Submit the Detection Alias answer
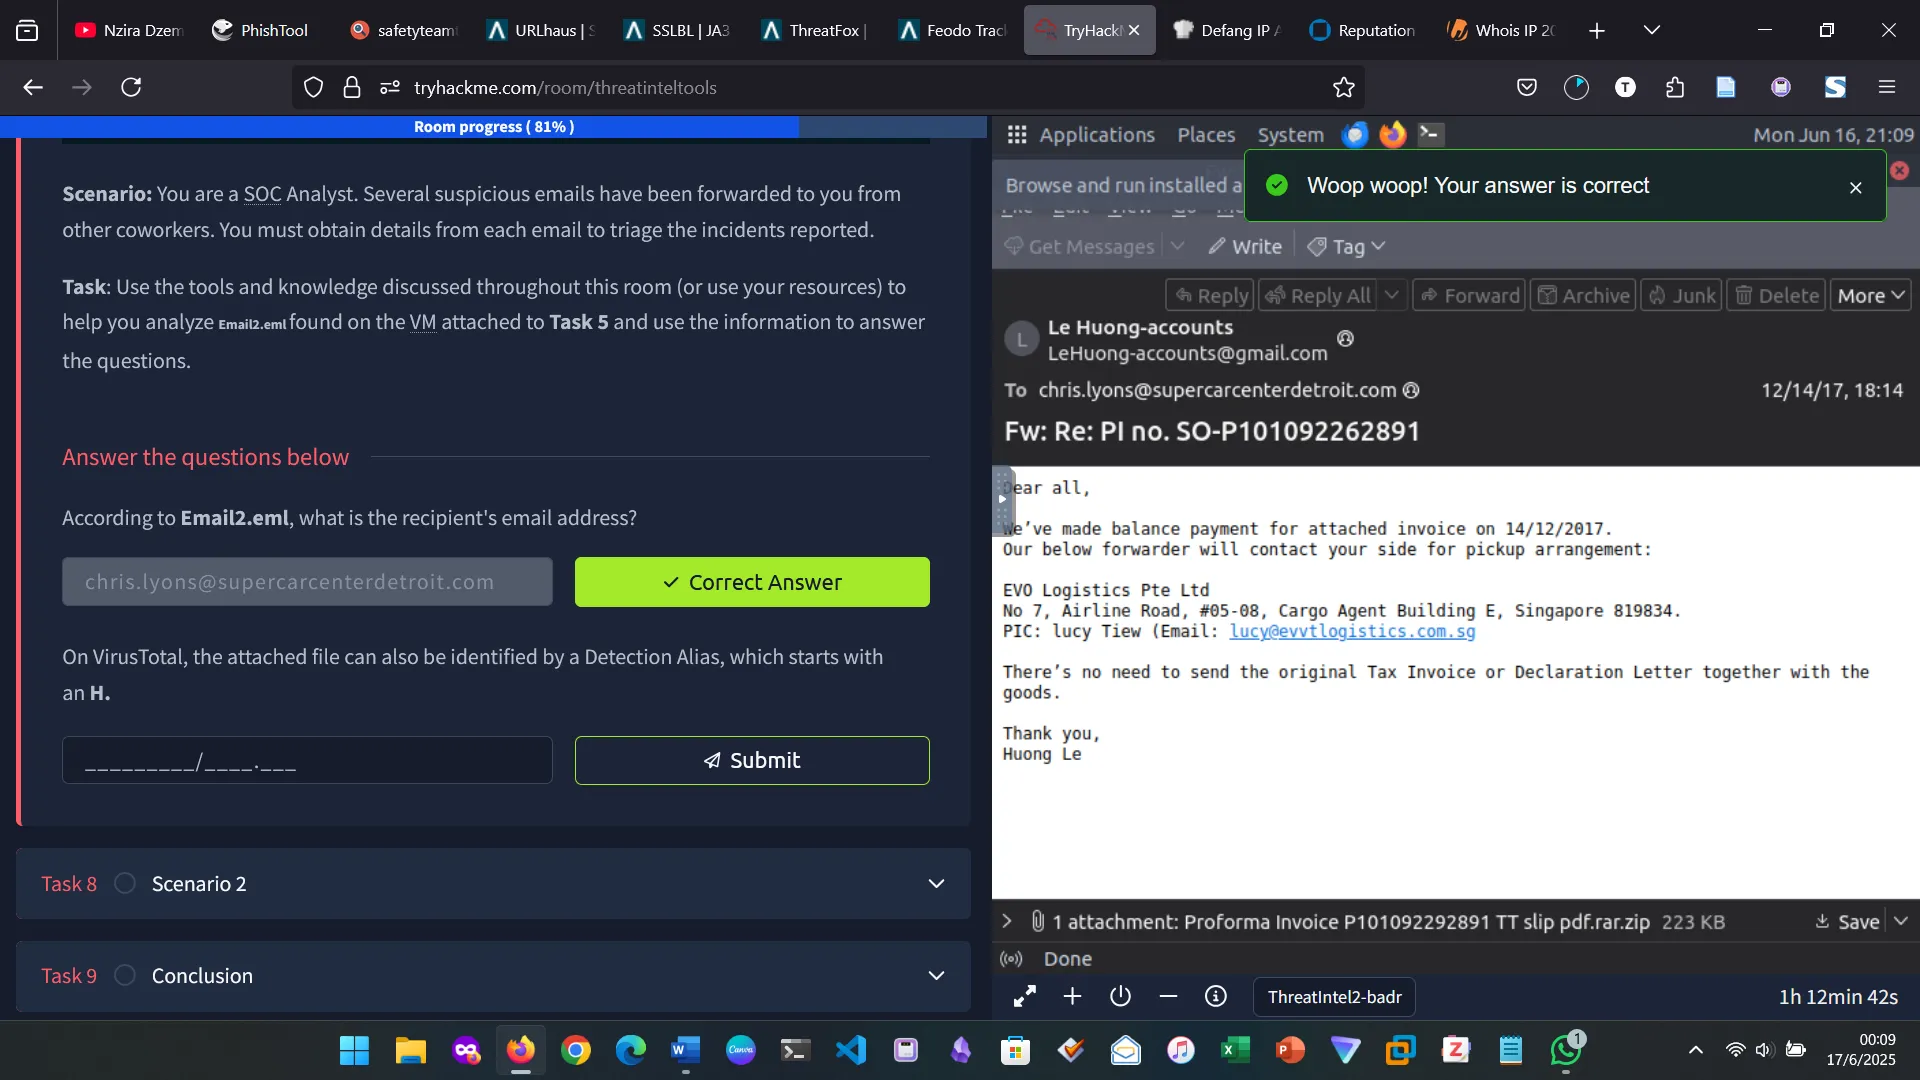 [752, 761]
